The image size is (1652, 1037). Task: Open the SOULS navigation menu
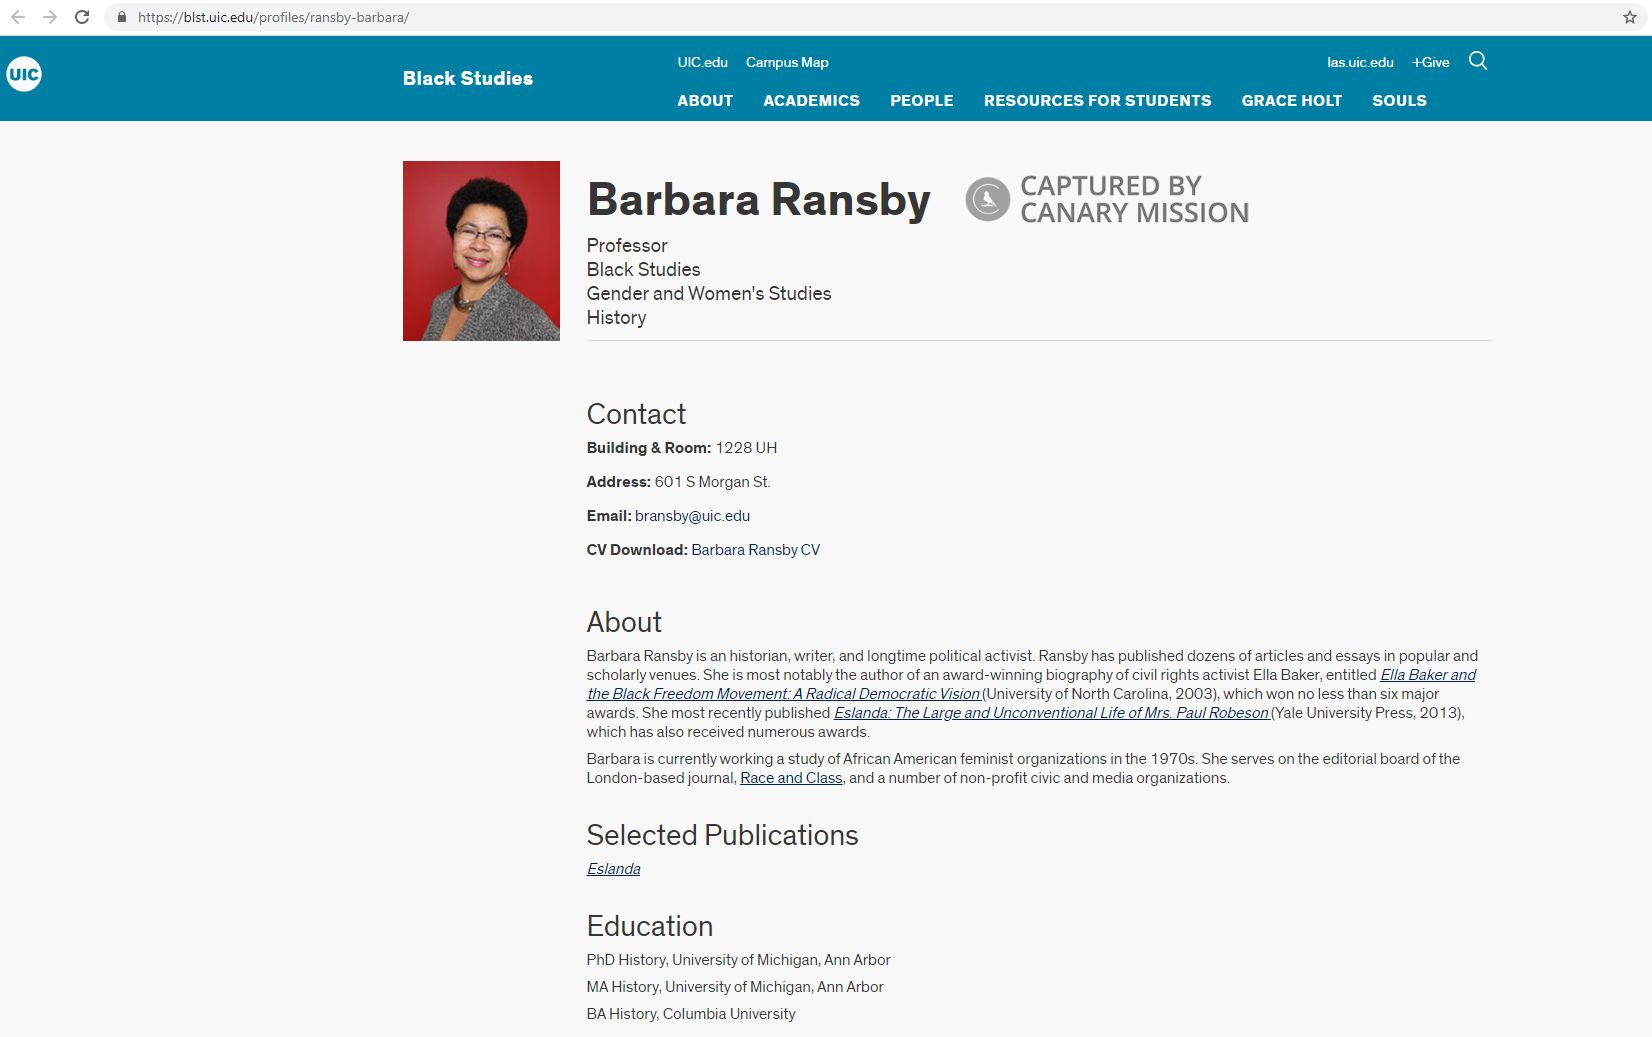click(1399, 100)
